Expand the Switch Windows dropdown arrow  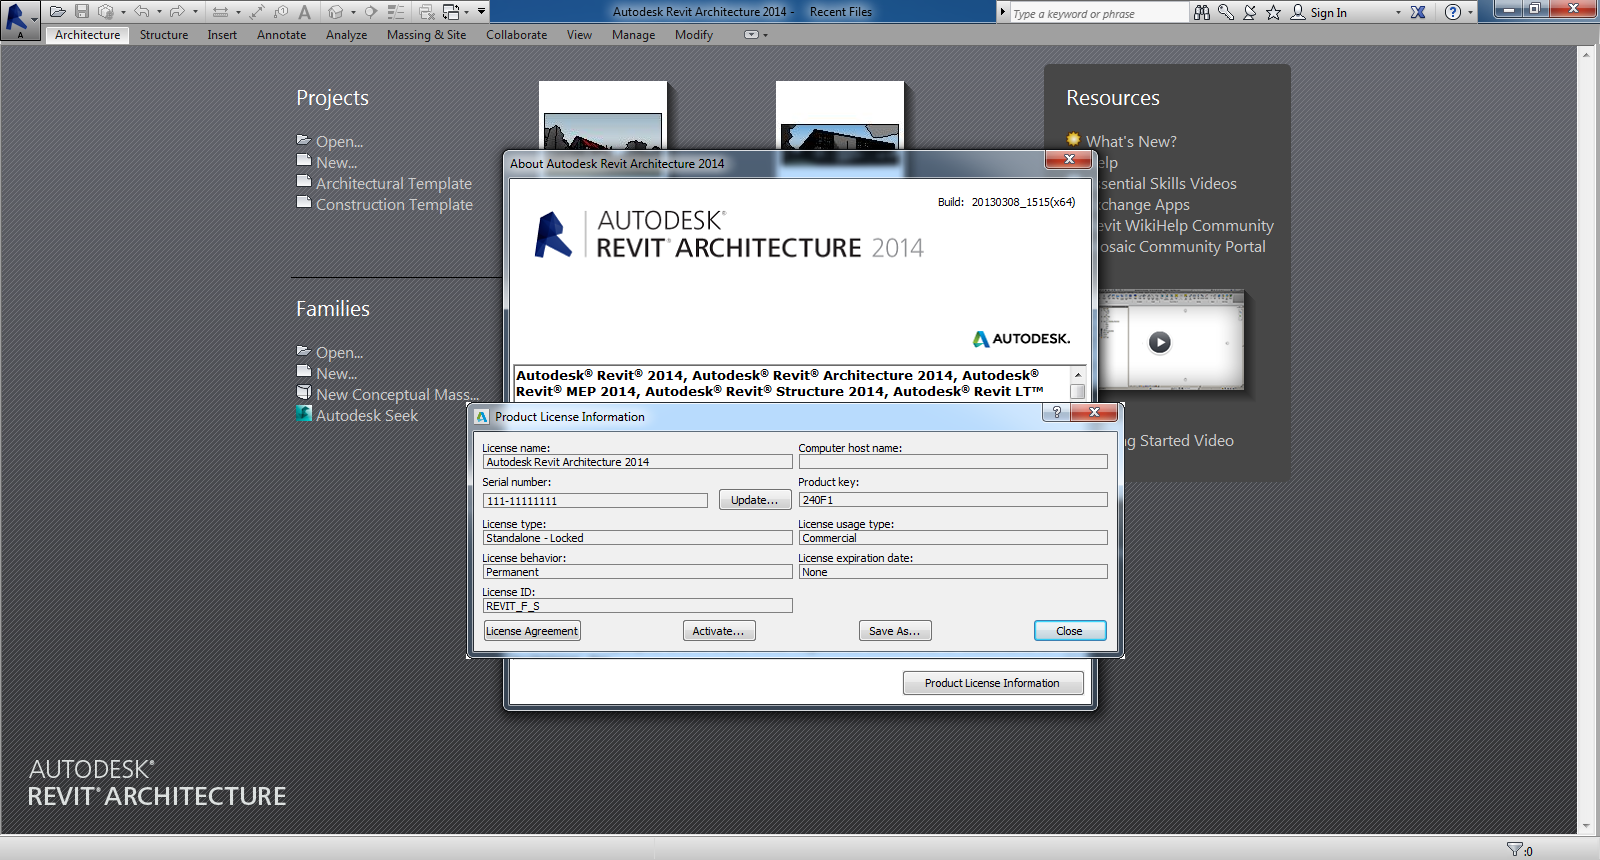click(x=466, y=12)
